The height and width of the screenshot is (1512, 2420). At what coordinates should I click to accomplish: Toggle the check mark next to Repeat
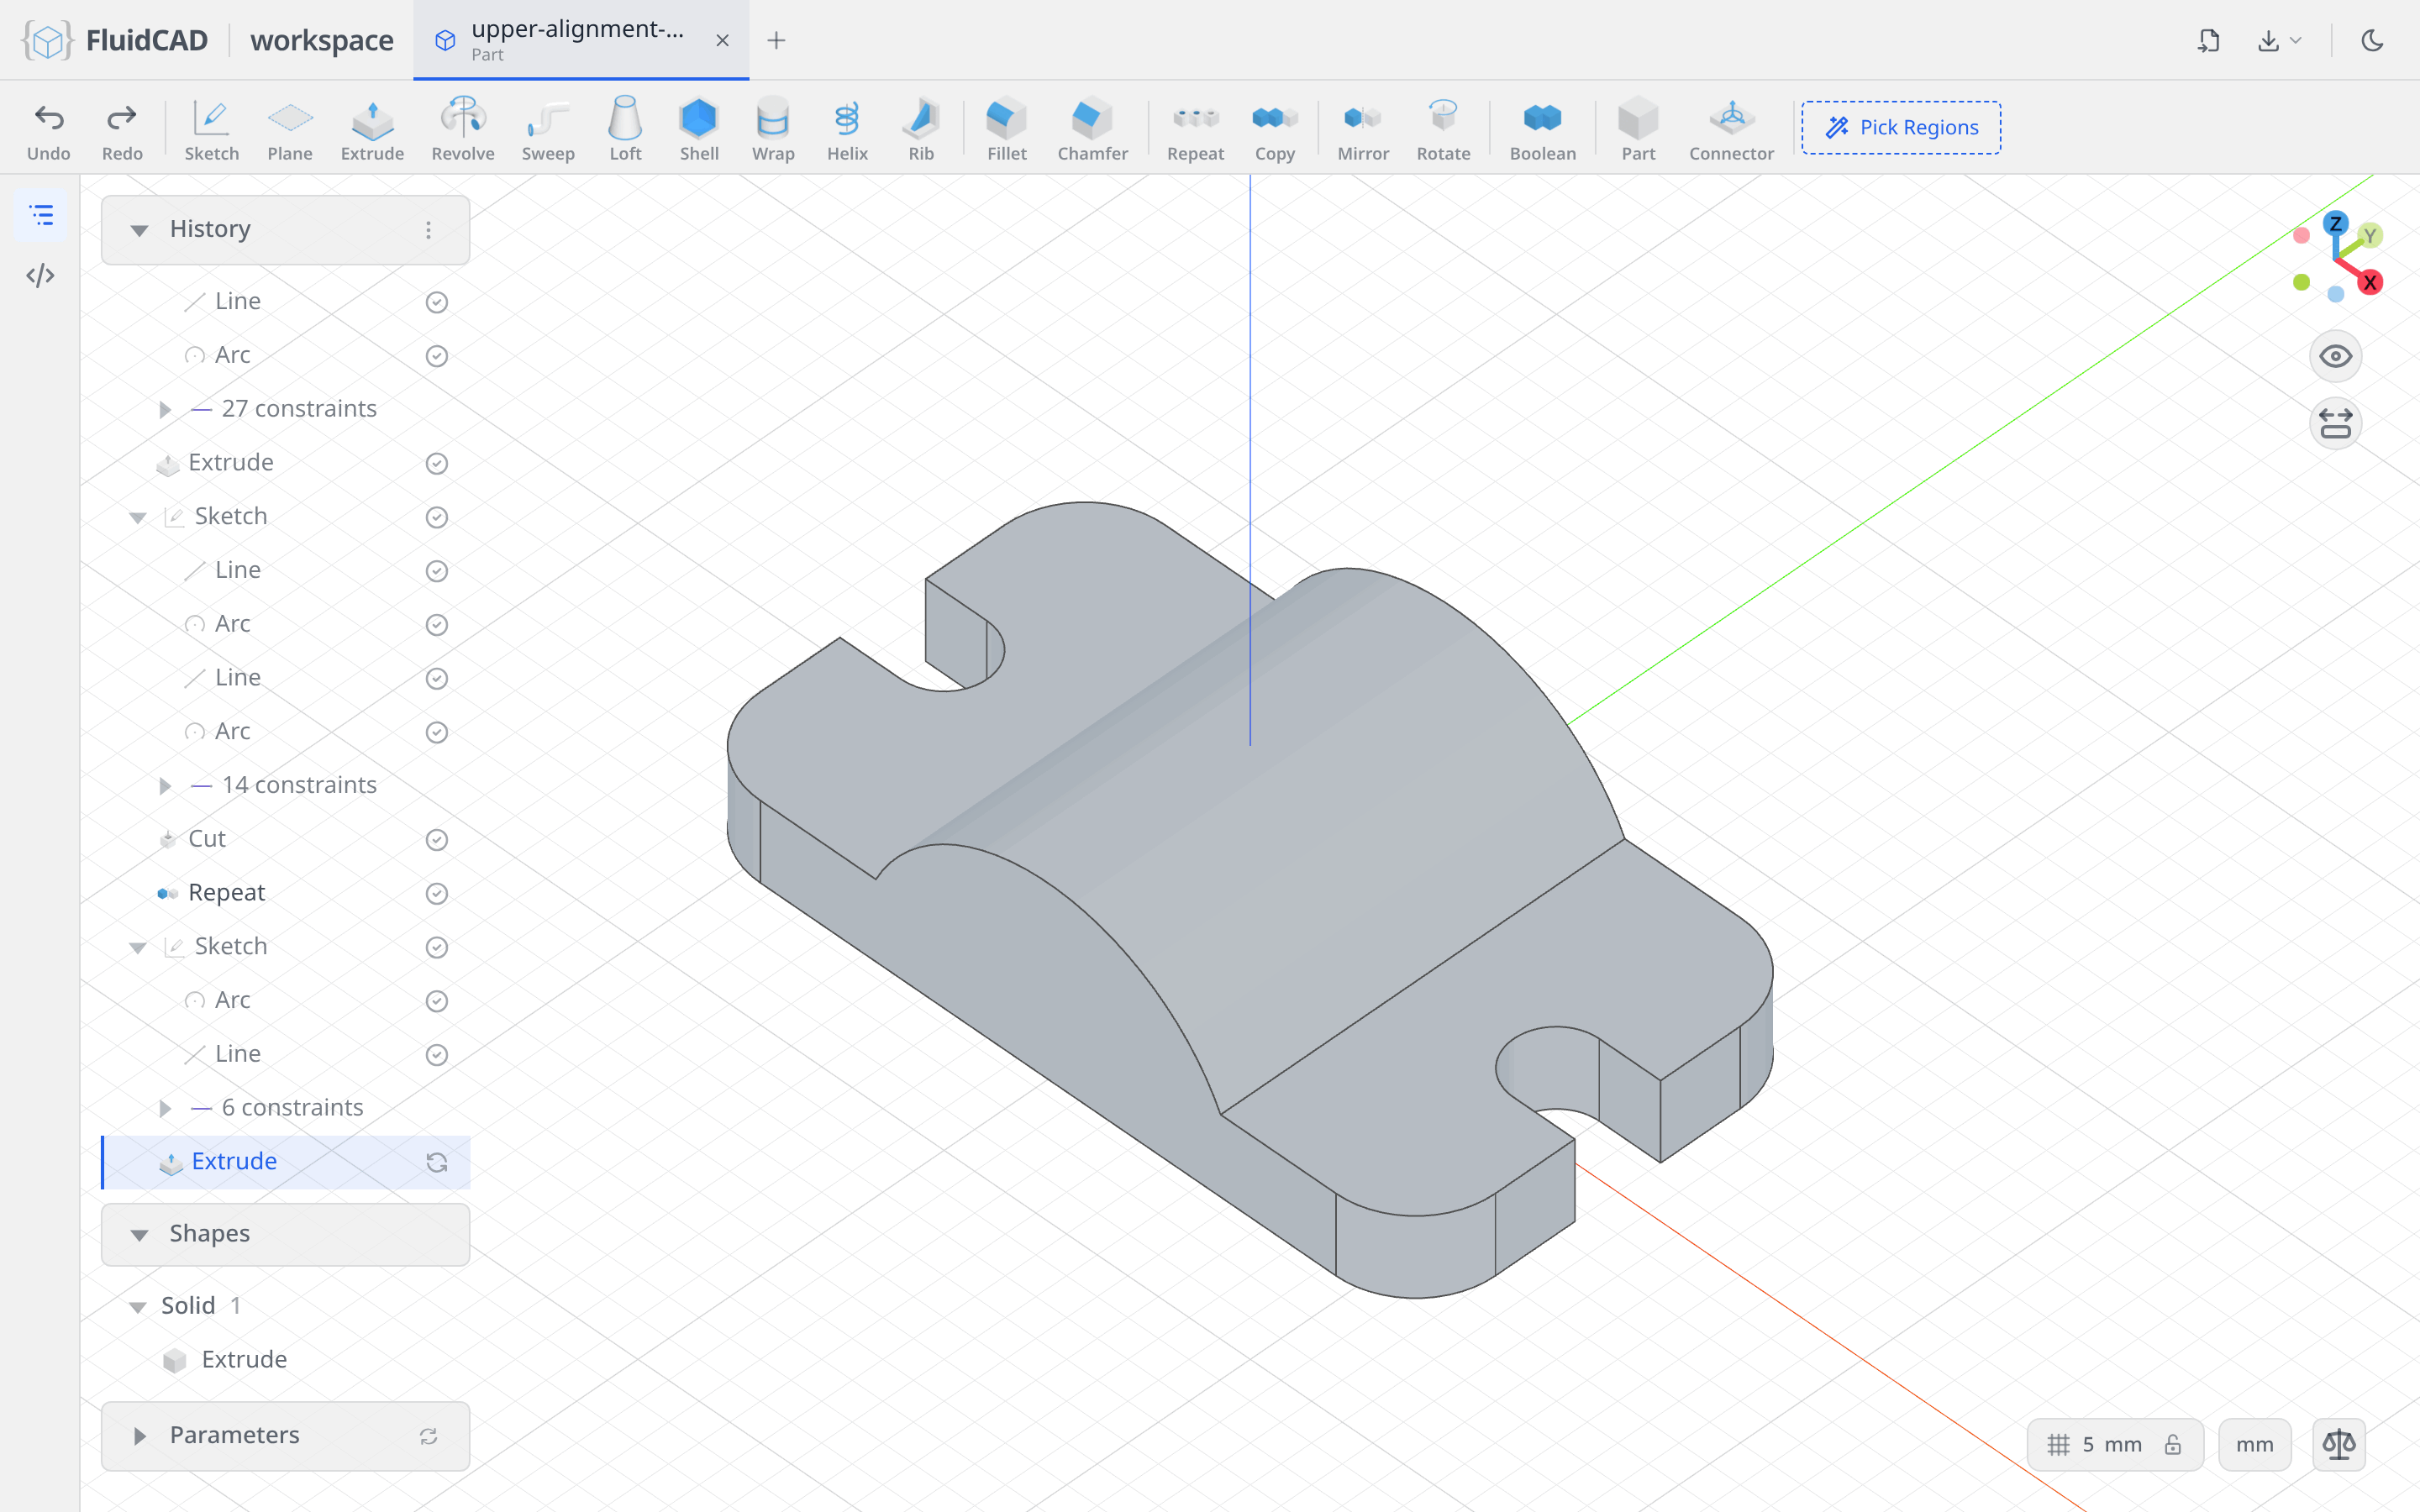[x=437, y=893]
